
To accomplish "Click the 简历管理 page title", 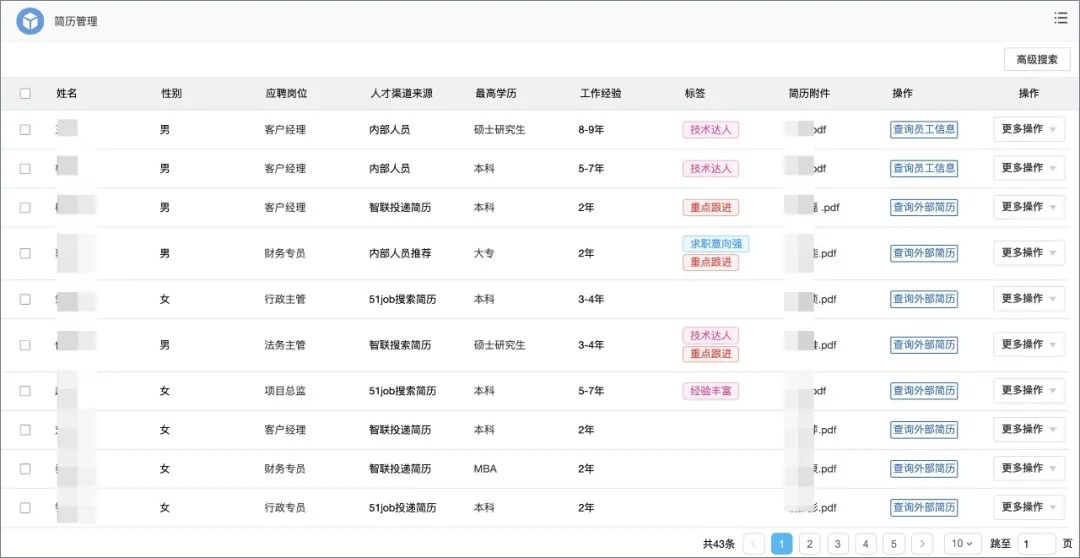I will coord(76,21).
